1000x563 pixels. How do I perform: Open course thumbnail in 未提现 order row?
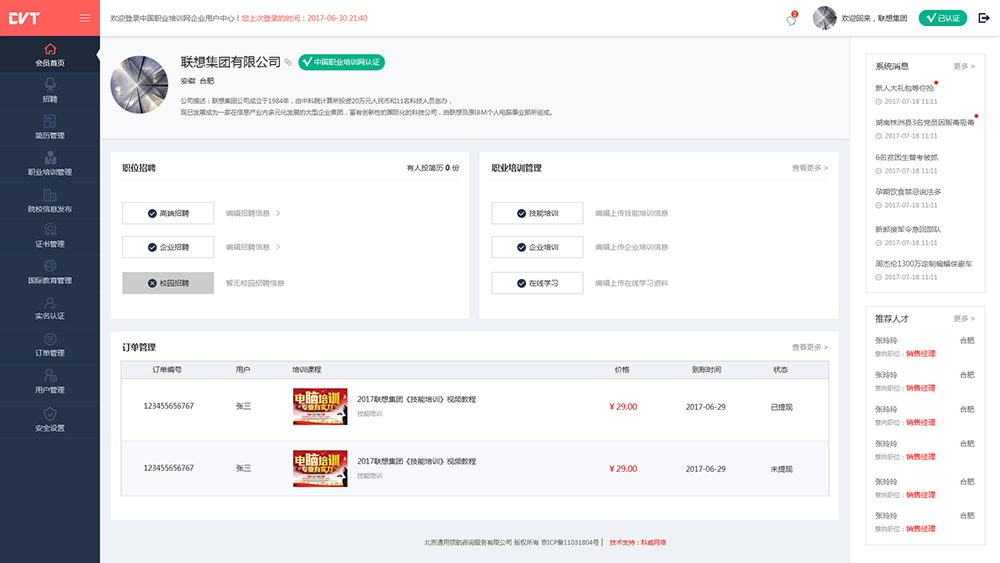[320, 468]
